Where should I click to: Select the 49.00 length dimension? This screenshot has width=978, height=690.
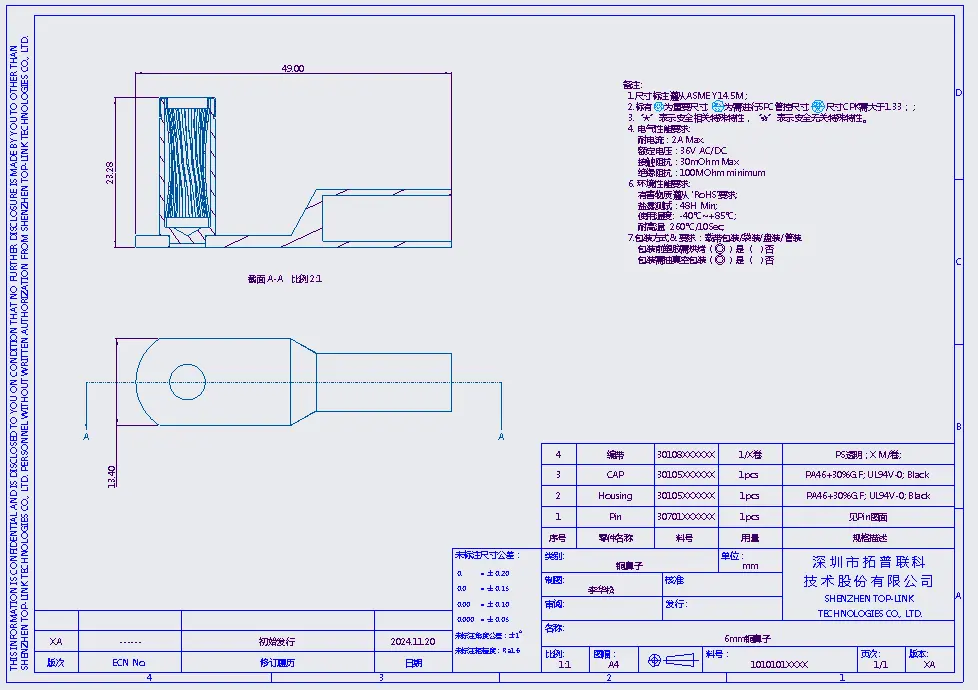coord(293,69)
